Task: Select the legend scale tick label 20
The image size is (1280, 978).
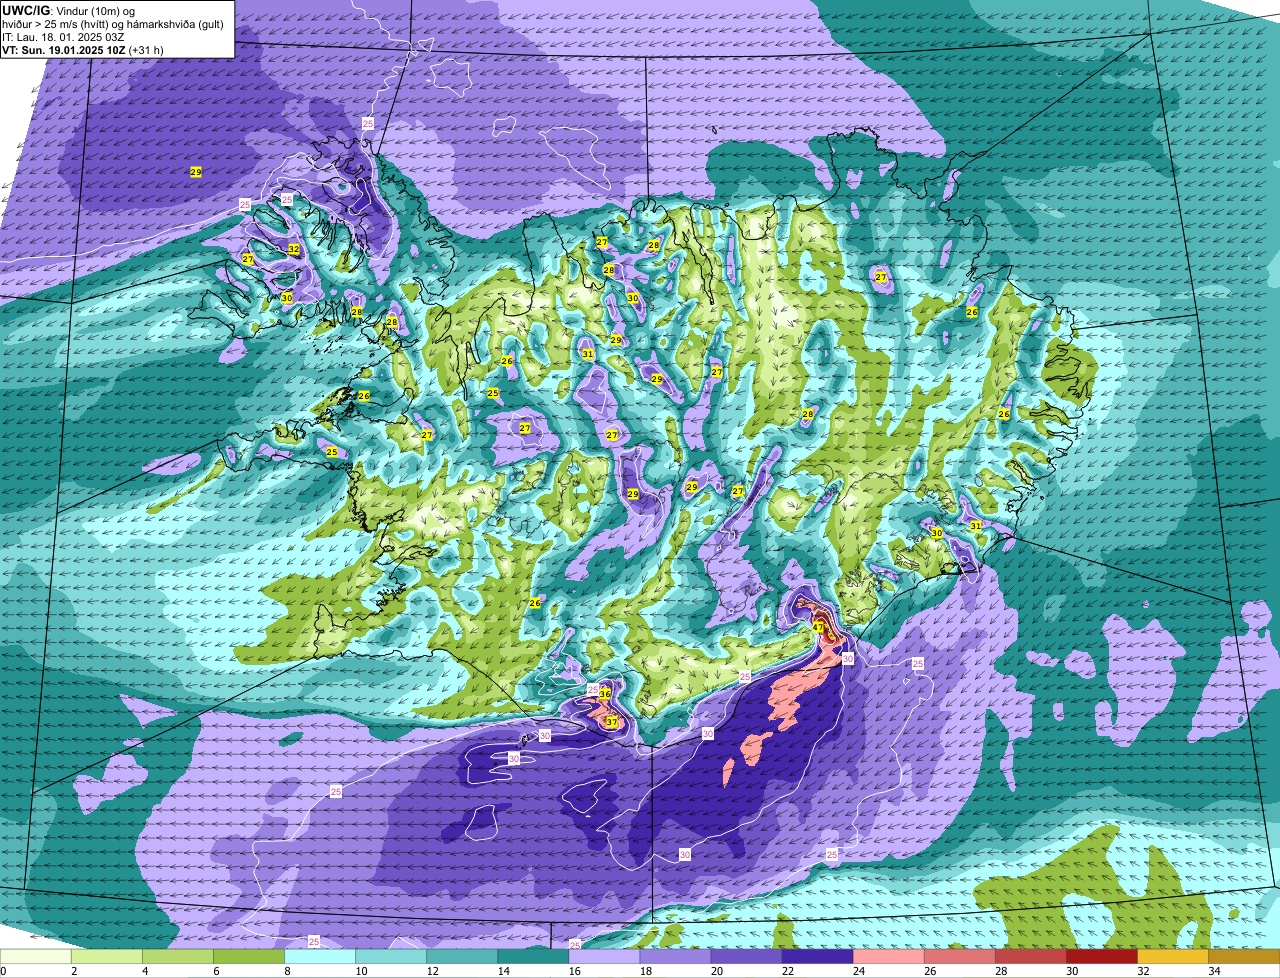Action: (x=716, y=971)
